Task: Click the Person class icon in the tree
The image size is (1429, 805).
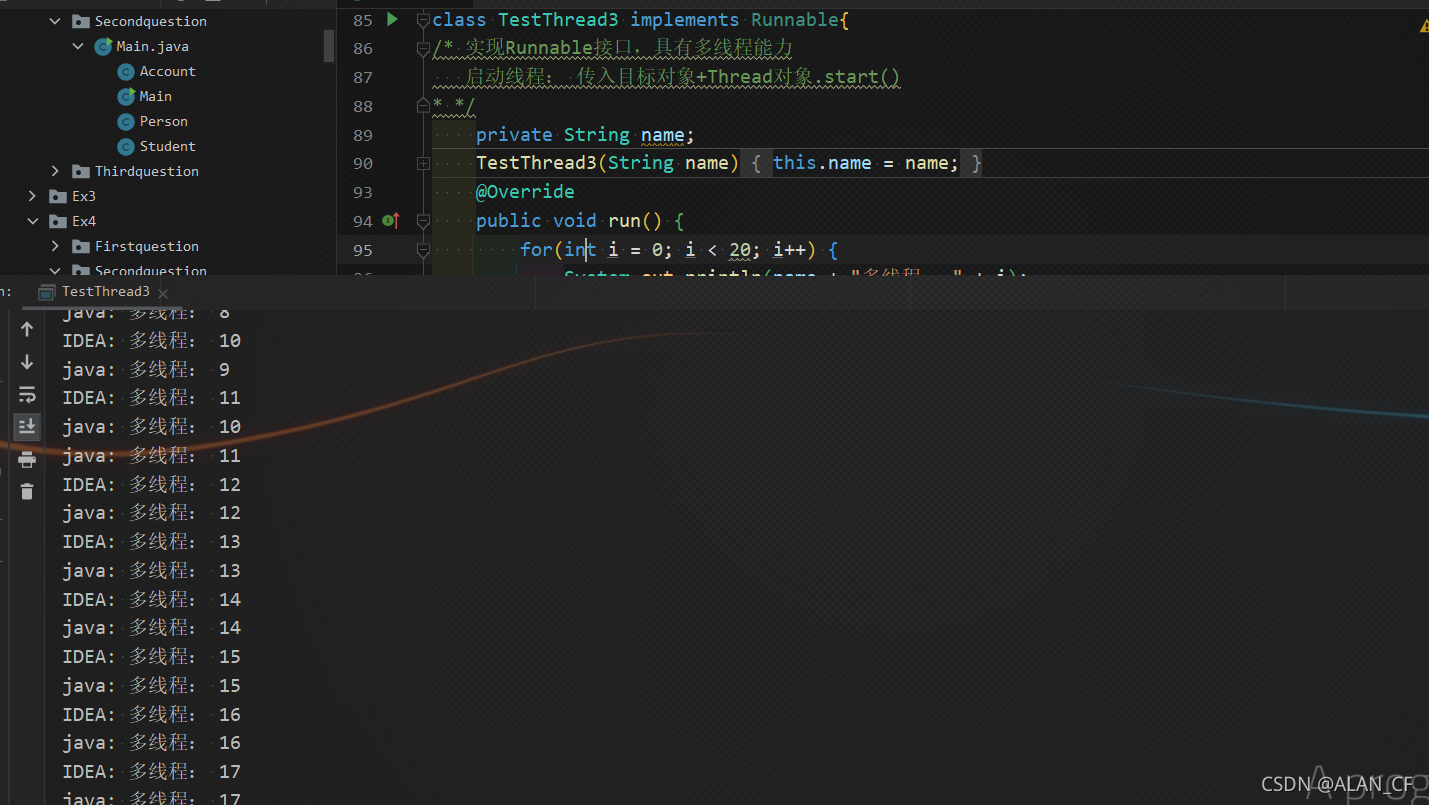Action: [126, 121]
